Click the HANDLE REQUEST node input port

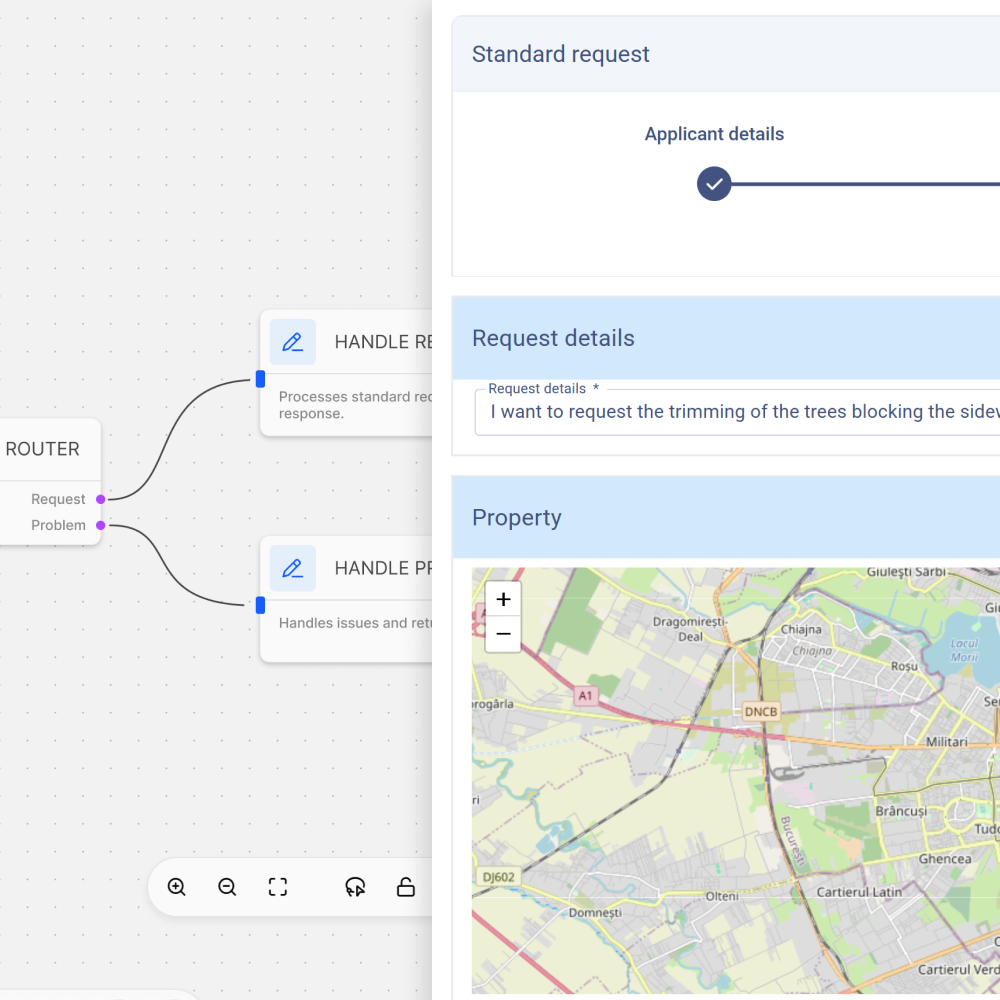260,379
